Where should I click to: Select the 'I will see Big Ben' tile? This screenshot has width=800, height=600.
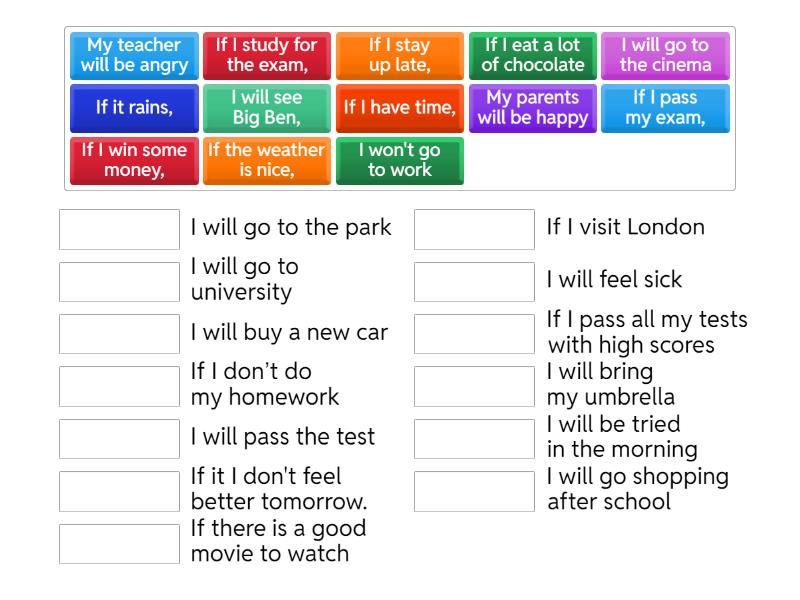click(x=267, y=108)
